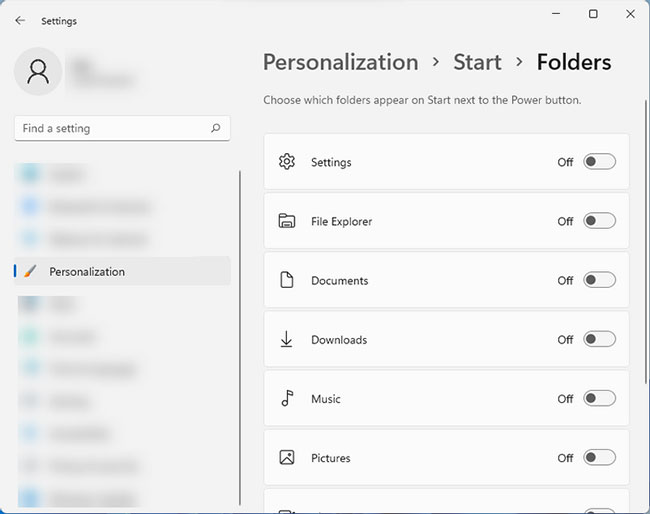Open Personalization in the sidebar
The image size is (650, 514).
[87, 271]
